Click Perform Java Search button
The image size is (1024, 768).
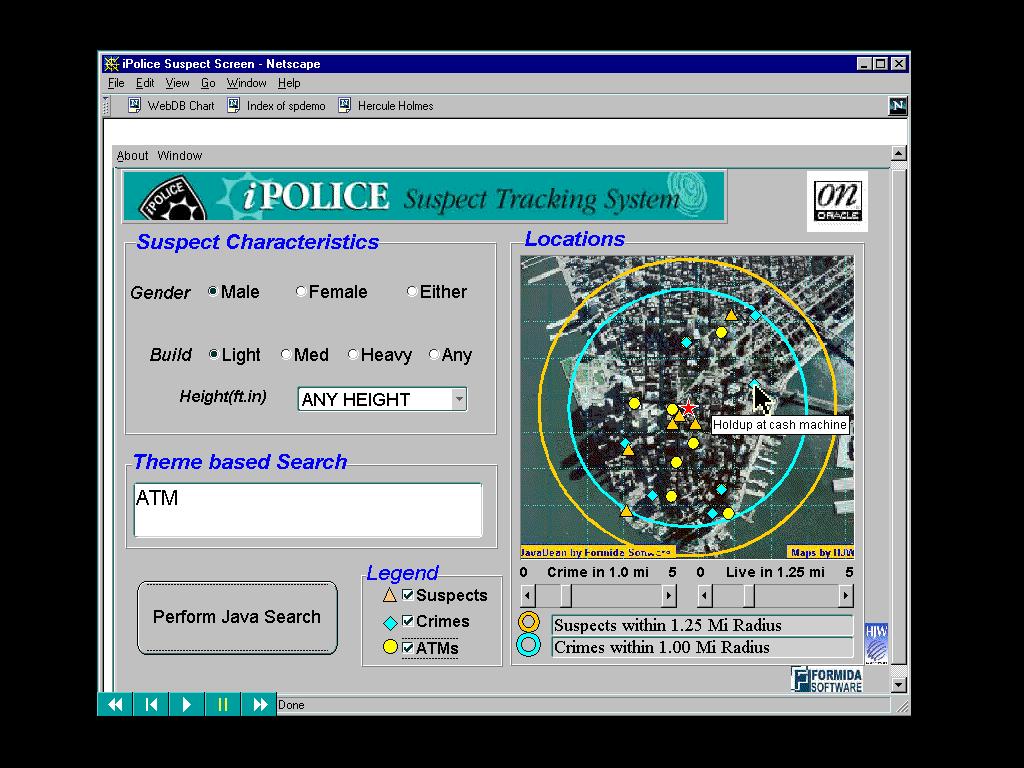pos(237,617)
